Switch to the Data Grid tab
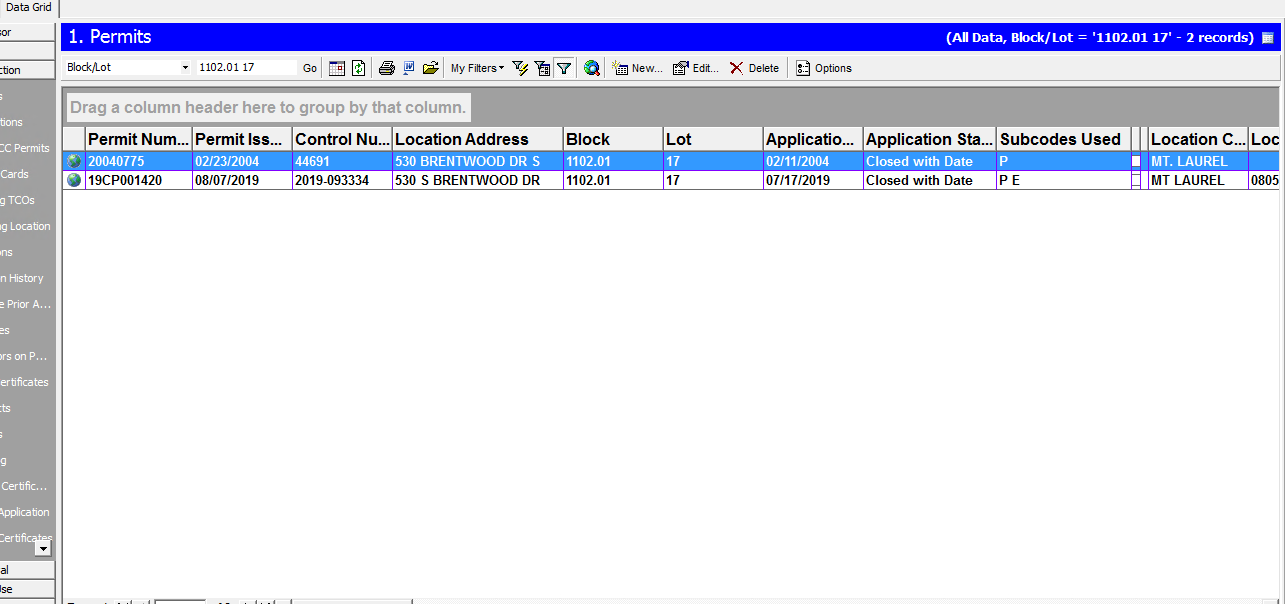Image resolution: width=1285 pixels, height=604 pixels. (28, 7)
